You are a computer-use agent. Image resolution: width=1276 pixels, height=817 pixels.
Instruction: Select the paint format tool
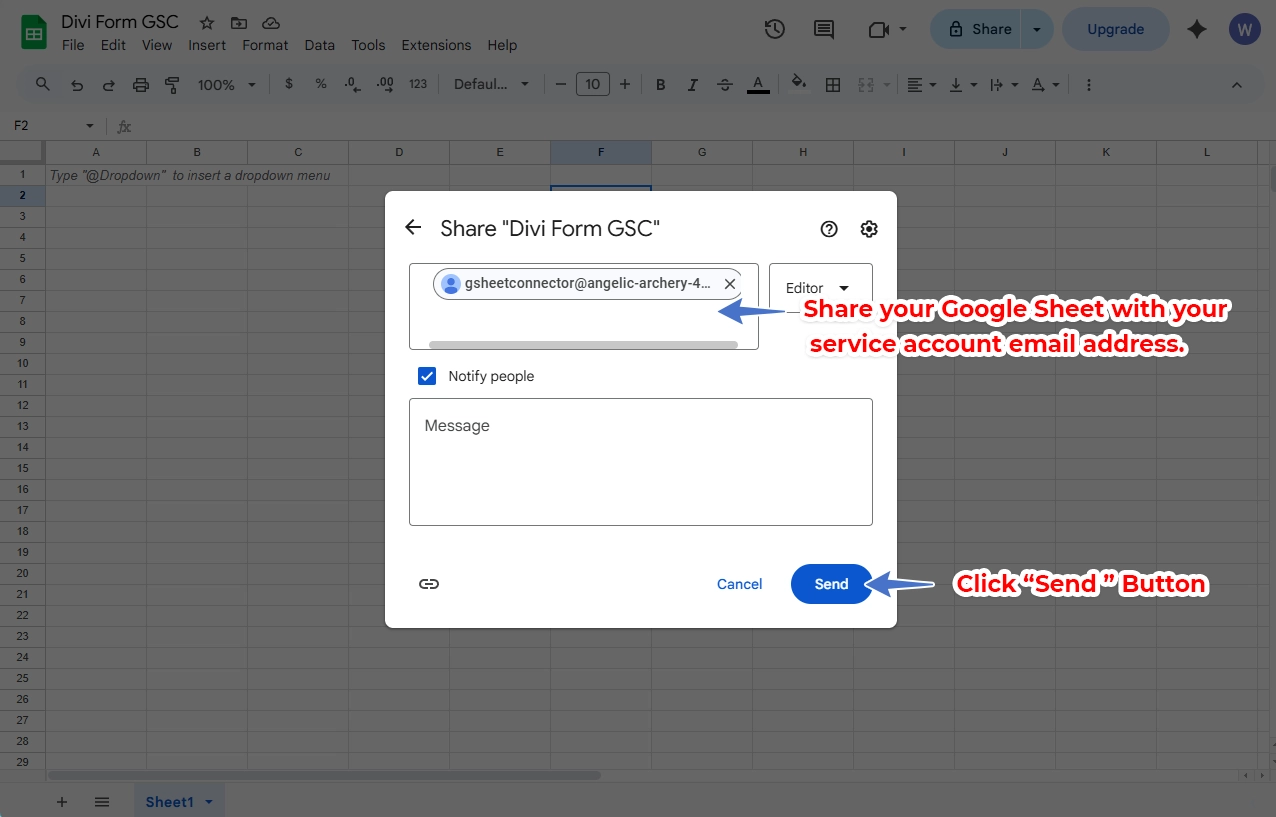(x=171, y=84)
